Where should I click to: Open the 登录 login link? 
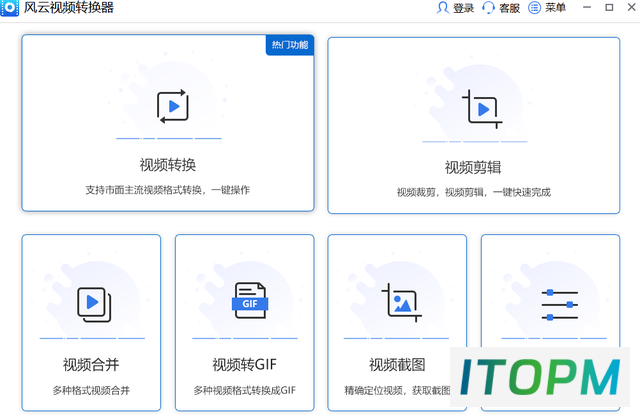pos(463,8)
